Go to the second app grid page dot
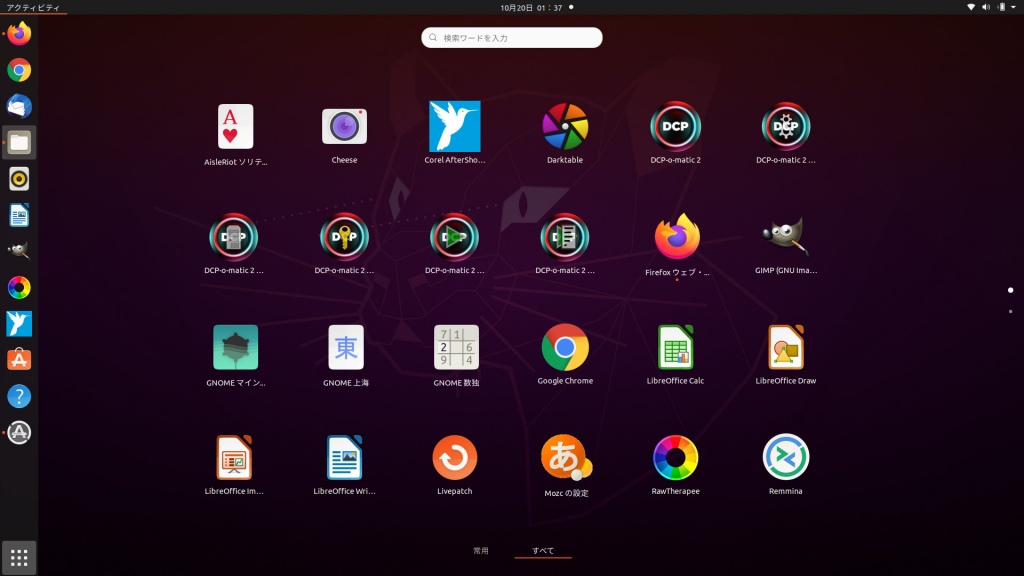Screen dimensions: 1024x576 click(x=1010, y=312)
